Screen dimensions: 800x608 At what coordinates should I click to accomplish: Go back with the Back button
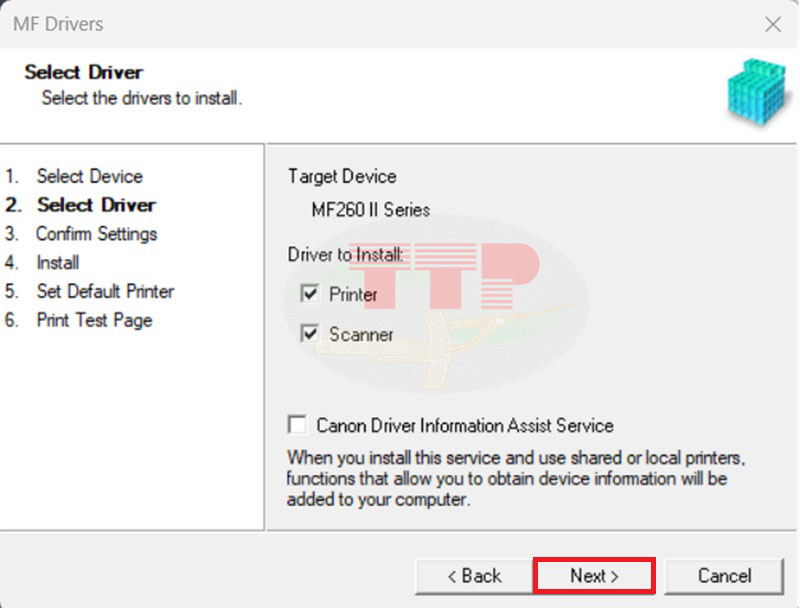tap(474, 576)
